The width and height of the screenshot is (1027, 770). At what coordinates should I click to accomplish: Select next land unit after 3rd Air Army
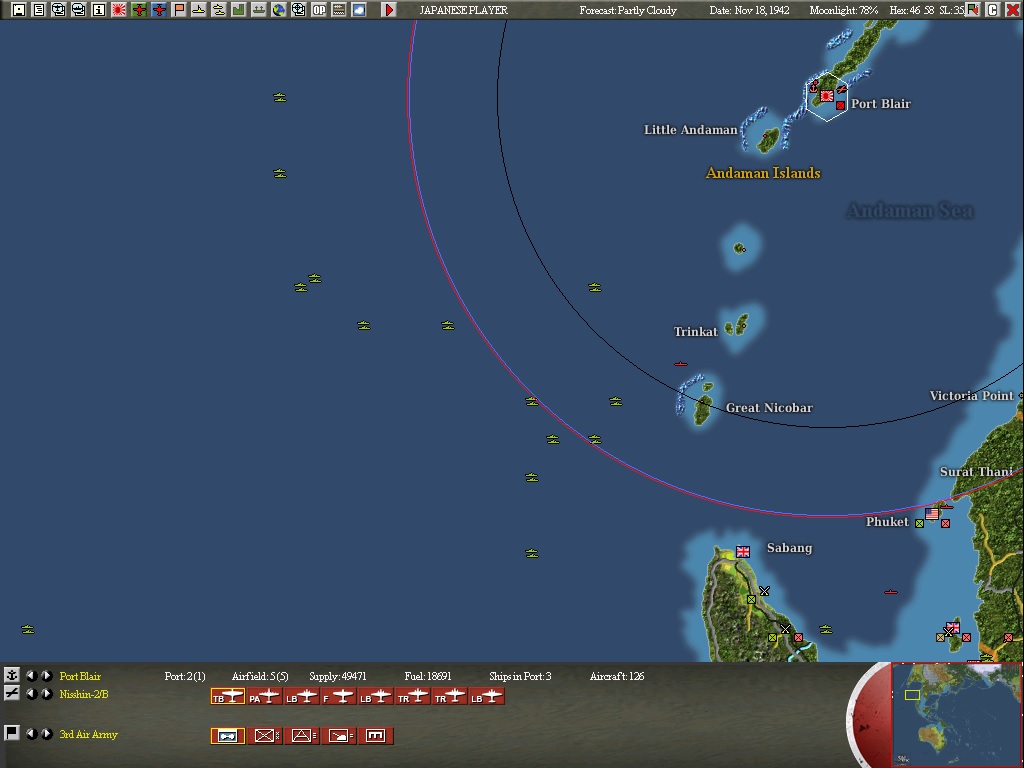point(47,734)
